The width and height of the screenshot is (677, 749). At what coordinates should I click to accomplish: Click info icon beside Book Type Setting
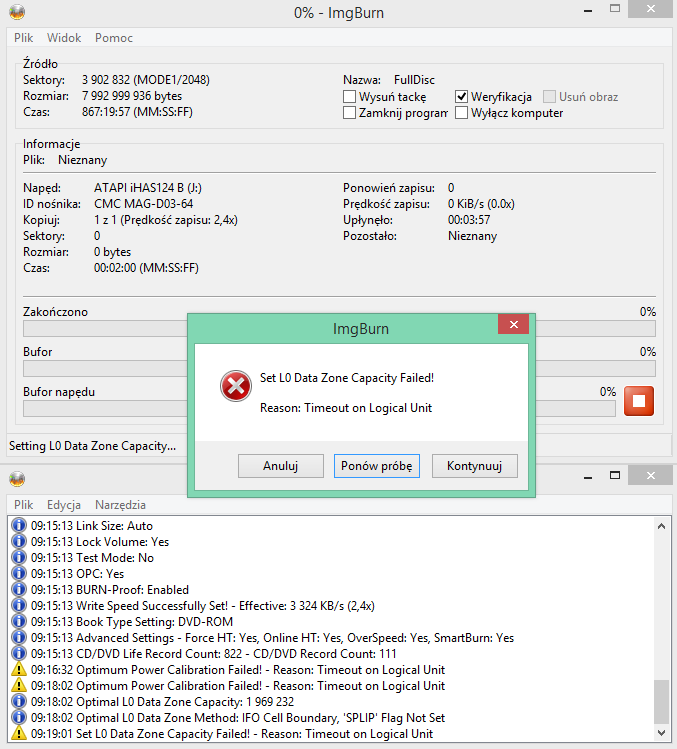(19, 621)
